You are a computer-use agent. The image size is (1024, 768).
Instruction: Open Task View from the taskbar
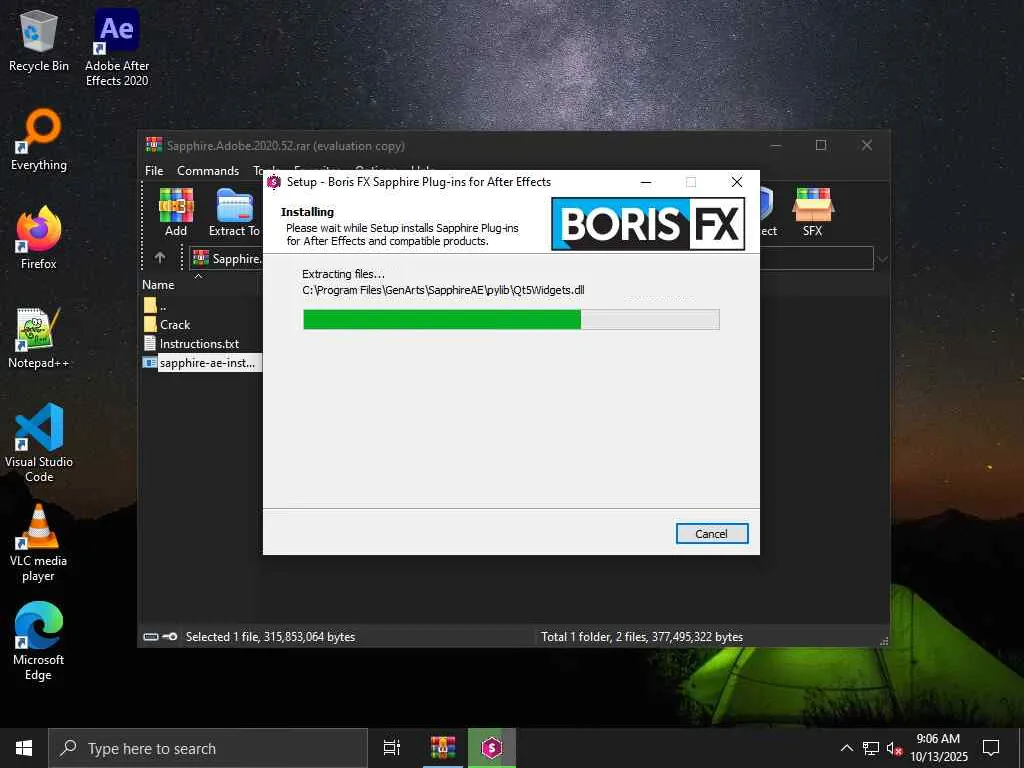point(392,748)
